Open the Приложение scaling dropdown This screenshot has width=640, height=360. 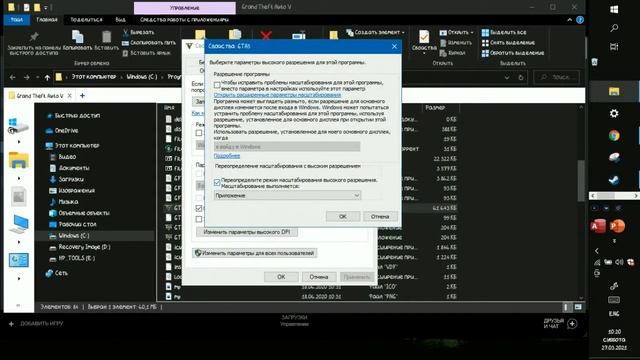[287, 196]
